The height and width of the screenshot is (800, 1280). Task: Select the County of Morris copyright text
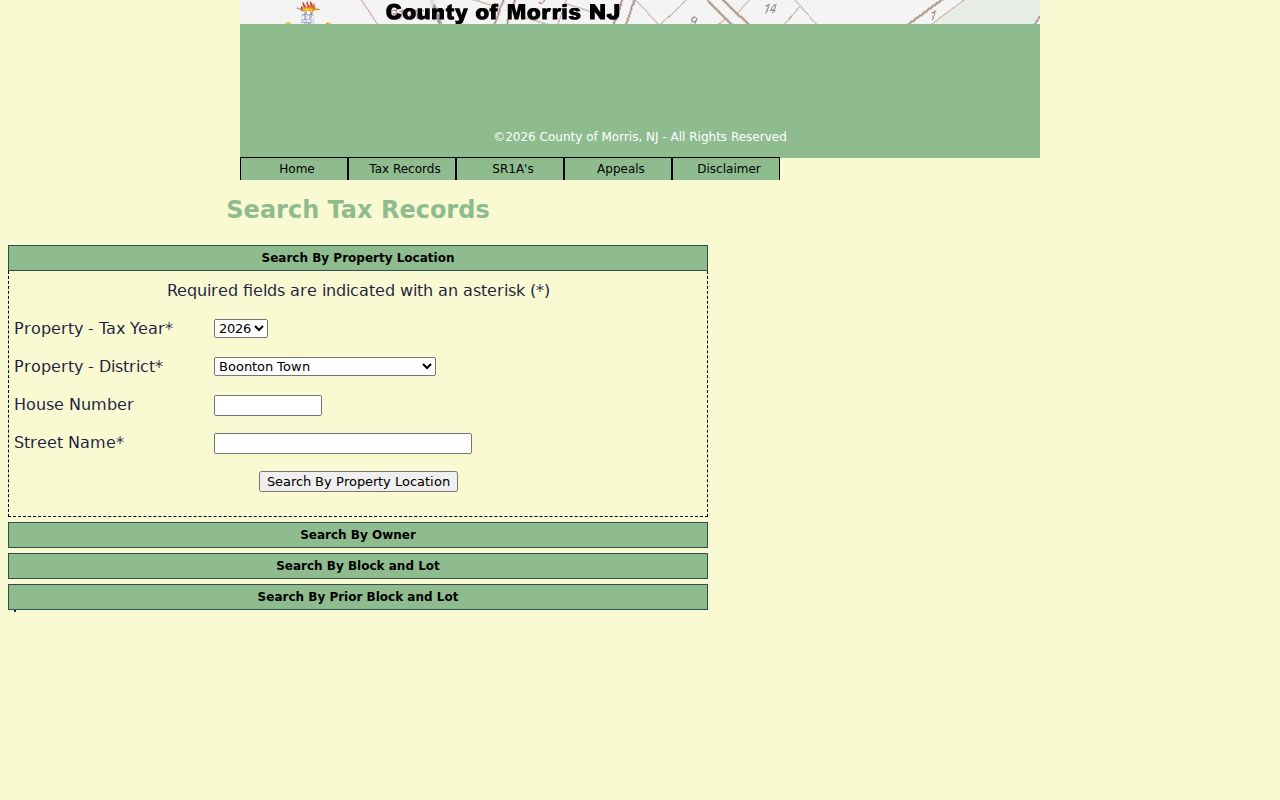coord(640,137)
